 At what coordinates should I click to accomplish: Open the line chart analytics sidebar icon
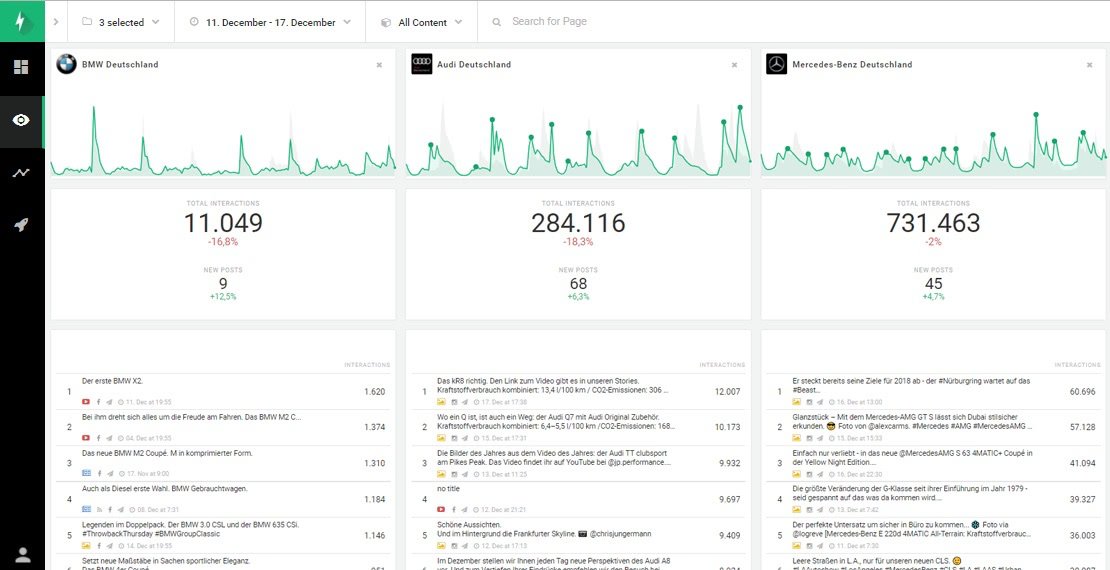[x=21, y=173]
